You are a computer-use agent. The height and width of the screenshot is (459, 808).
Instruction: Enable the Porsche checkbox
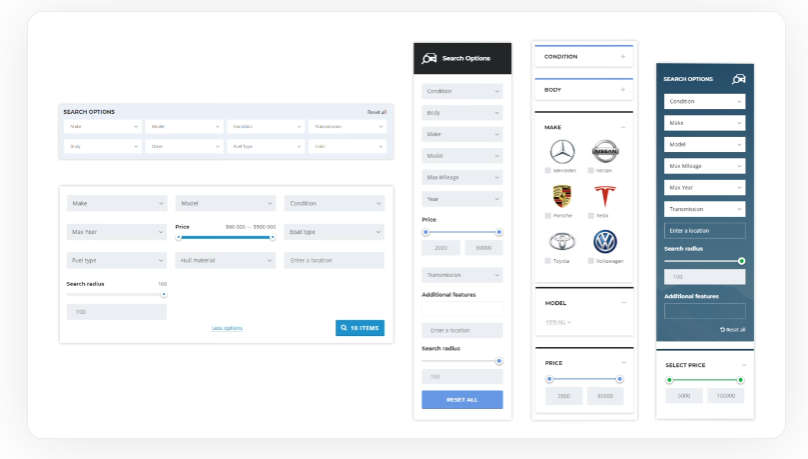pos(548,216)
